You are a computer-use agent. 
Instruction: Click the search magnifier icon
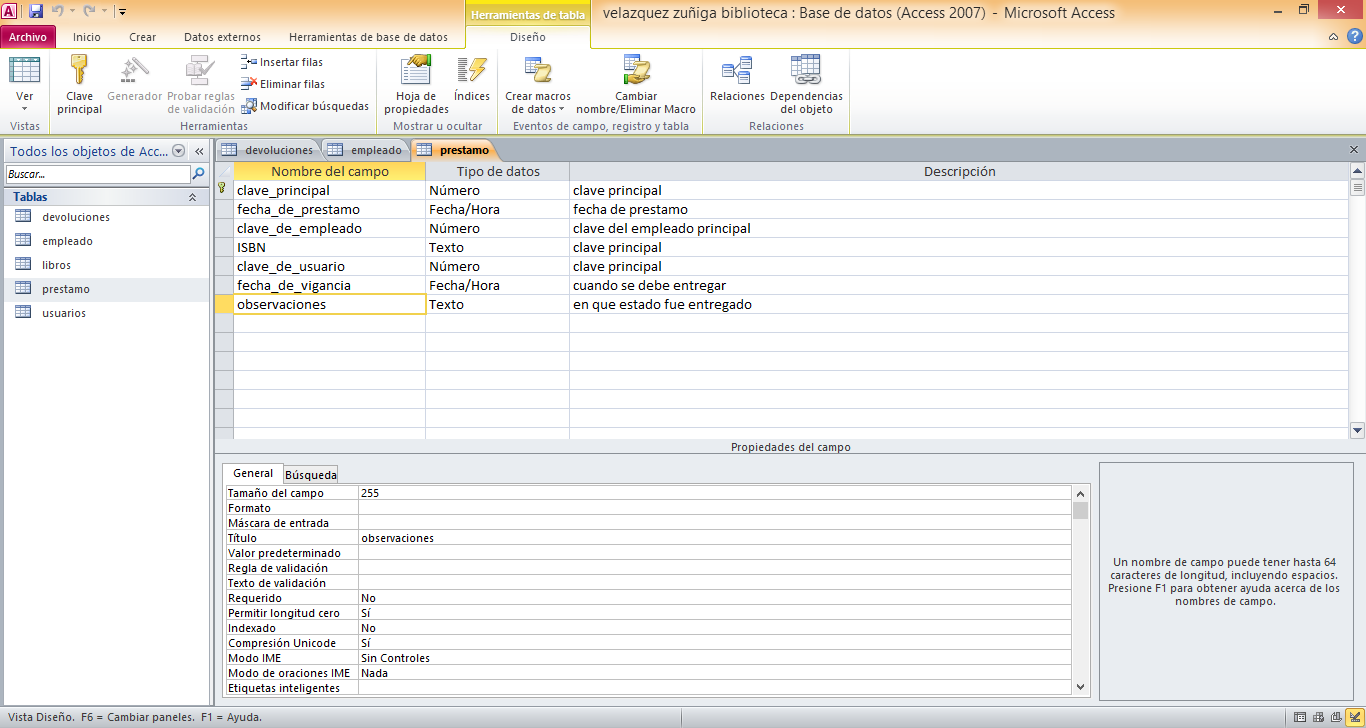click(x=198, y=174)
